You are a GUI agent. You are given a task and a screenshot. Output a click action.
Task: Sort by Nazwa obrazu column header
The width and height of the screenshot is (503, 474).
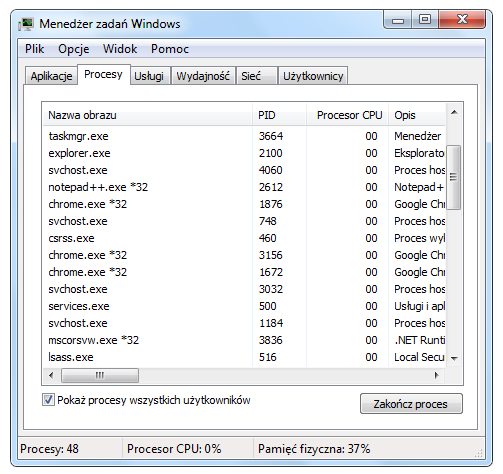click(147, 115)
